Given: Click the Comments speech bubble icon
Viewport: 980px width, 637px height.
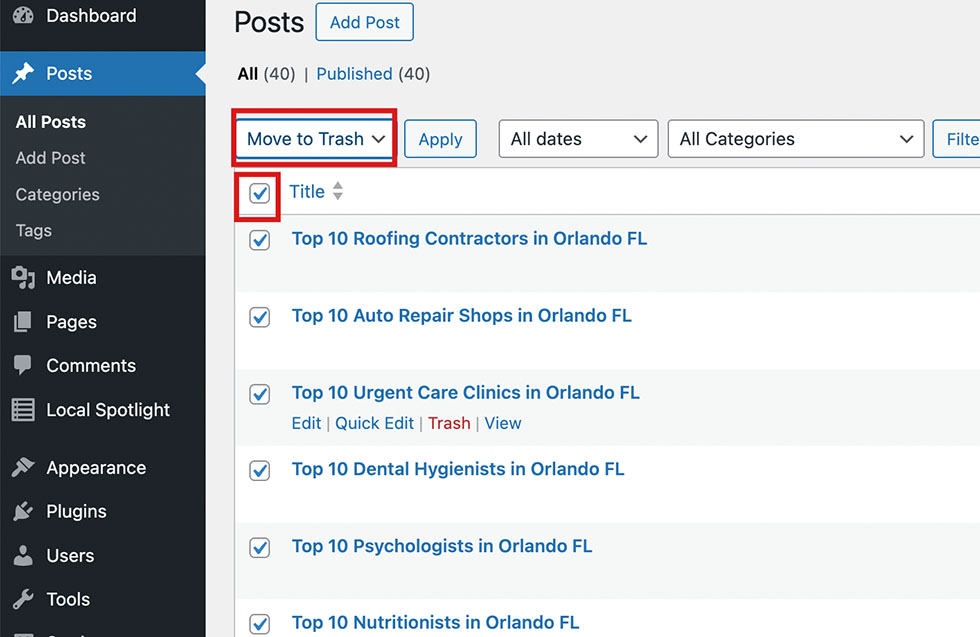Looking at the screenshot, I should click(23, 366).
